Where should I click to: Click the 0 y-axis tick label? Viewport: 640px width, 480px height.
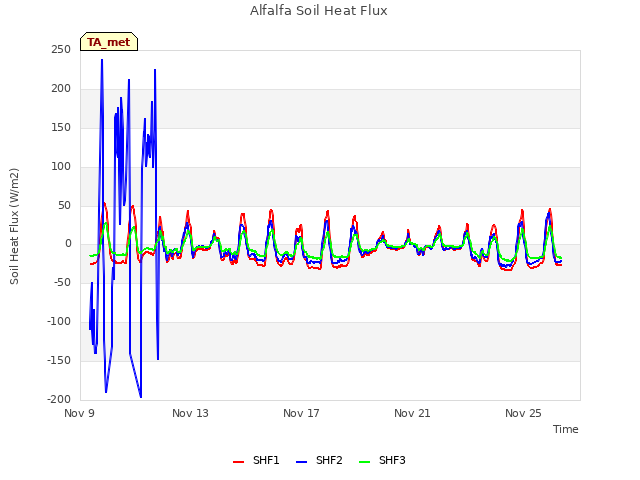pos(68,244)
